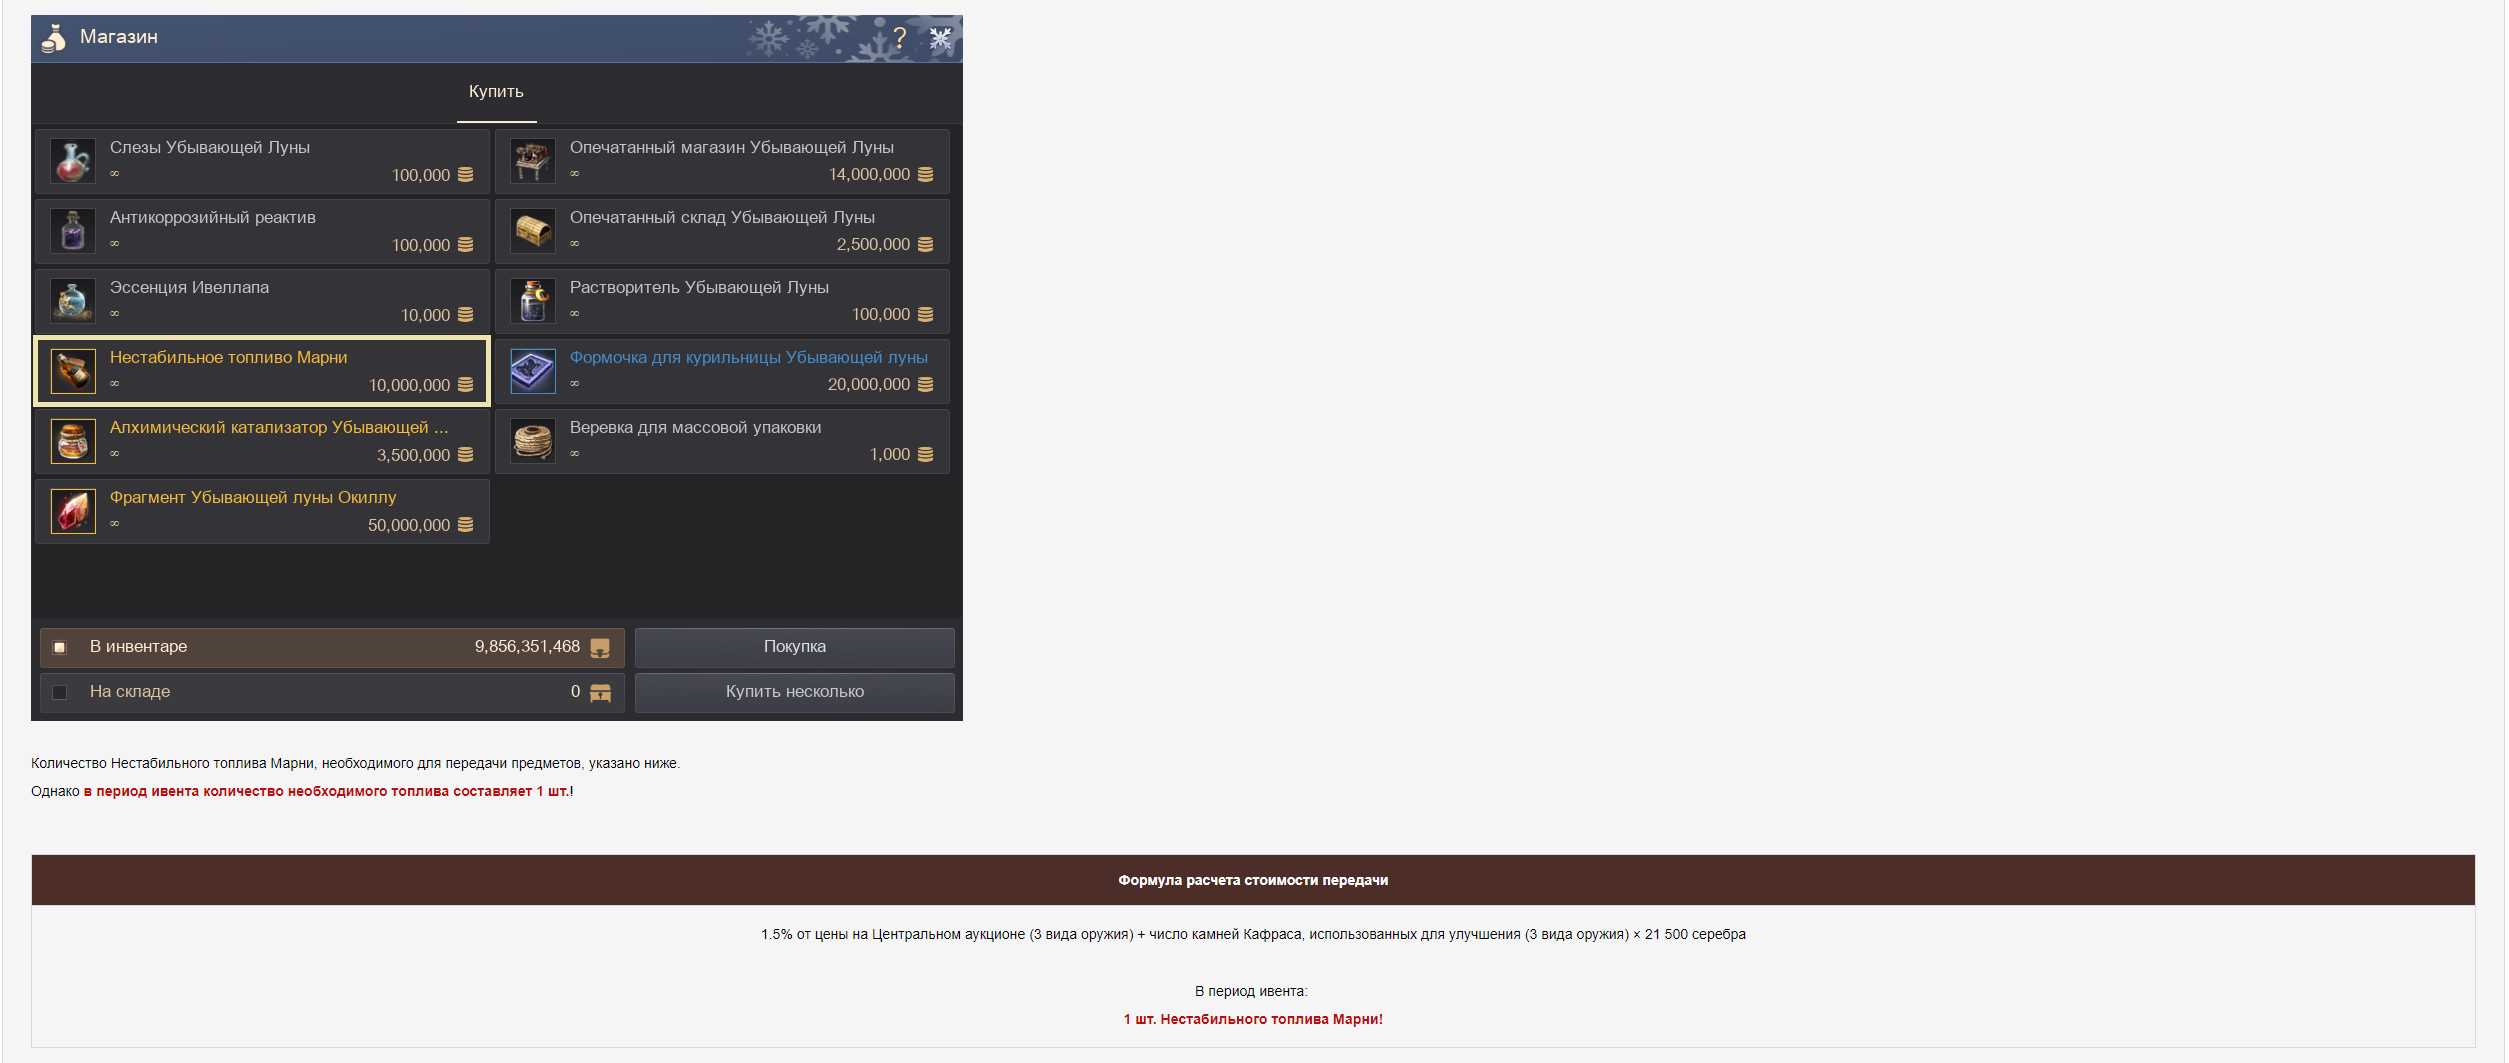
Task: Select item name Веревка для массовой упаковки
Action: click(x=696, y=428)
